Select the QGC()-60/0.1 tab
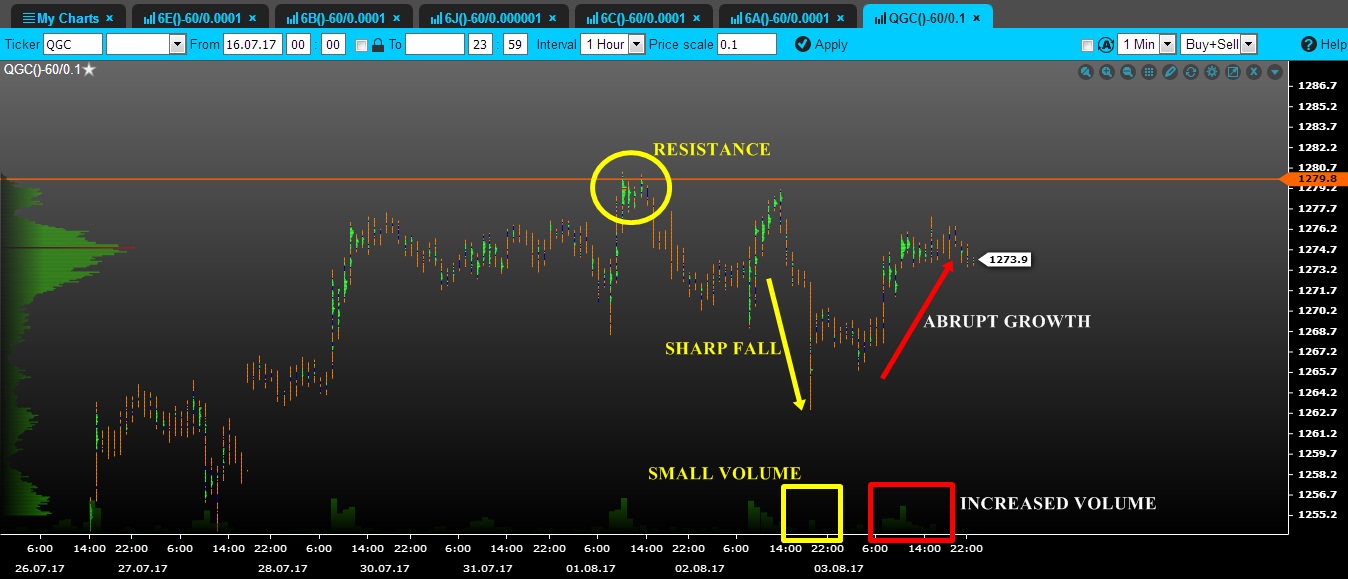The width and height of the screenshot is (1348, 579). click(927, 18)
